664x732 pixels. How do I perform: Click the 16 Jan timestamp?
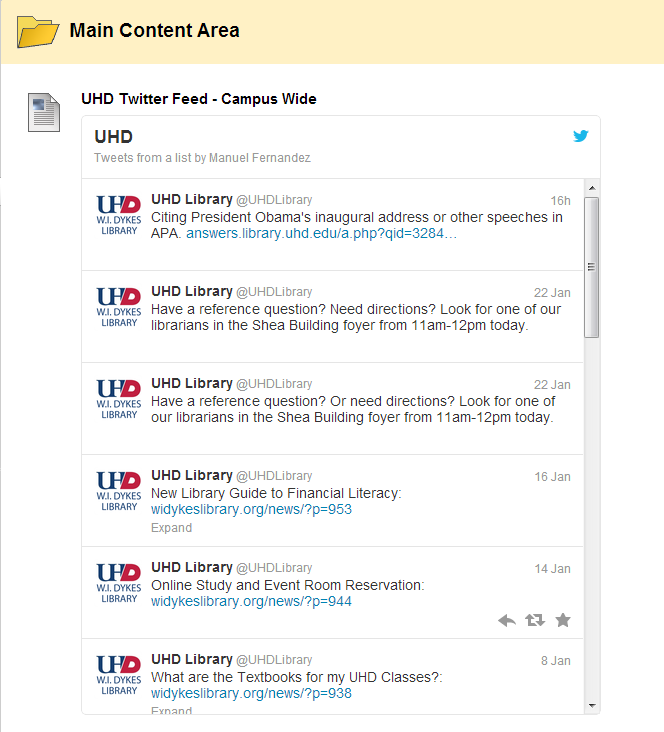[552, 477]
